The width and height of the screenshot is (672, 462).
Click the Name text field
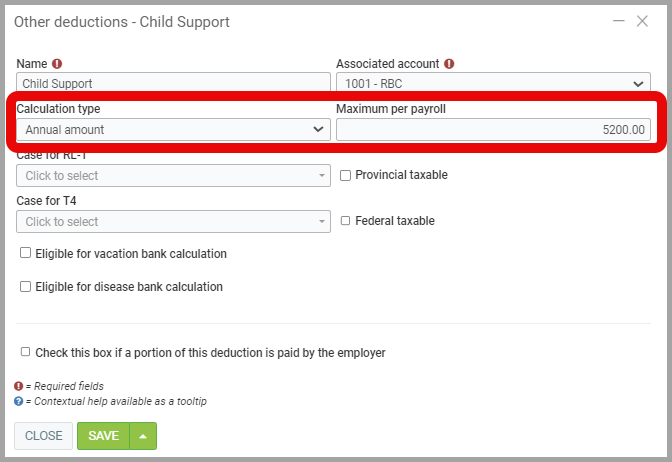(x=173, y=84)
